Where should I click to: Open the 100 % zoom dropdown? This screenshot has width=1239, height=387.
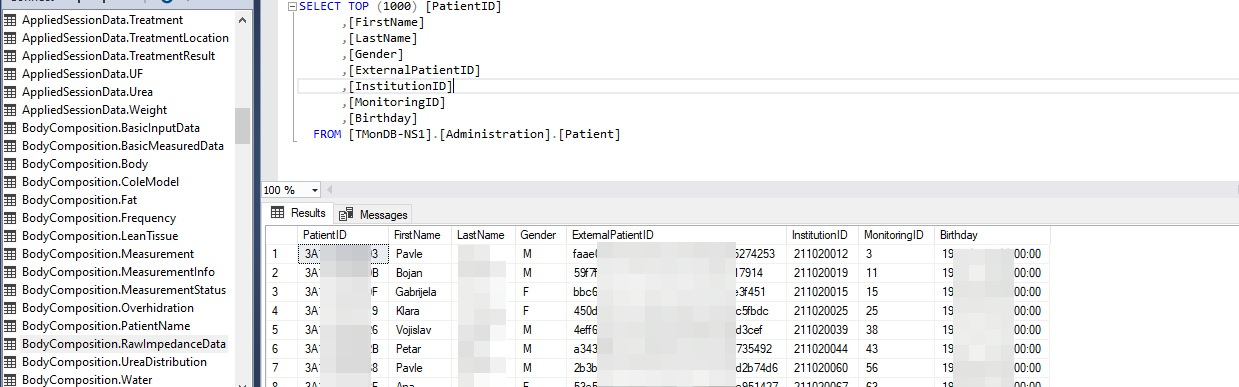click(x=315, y=190)
